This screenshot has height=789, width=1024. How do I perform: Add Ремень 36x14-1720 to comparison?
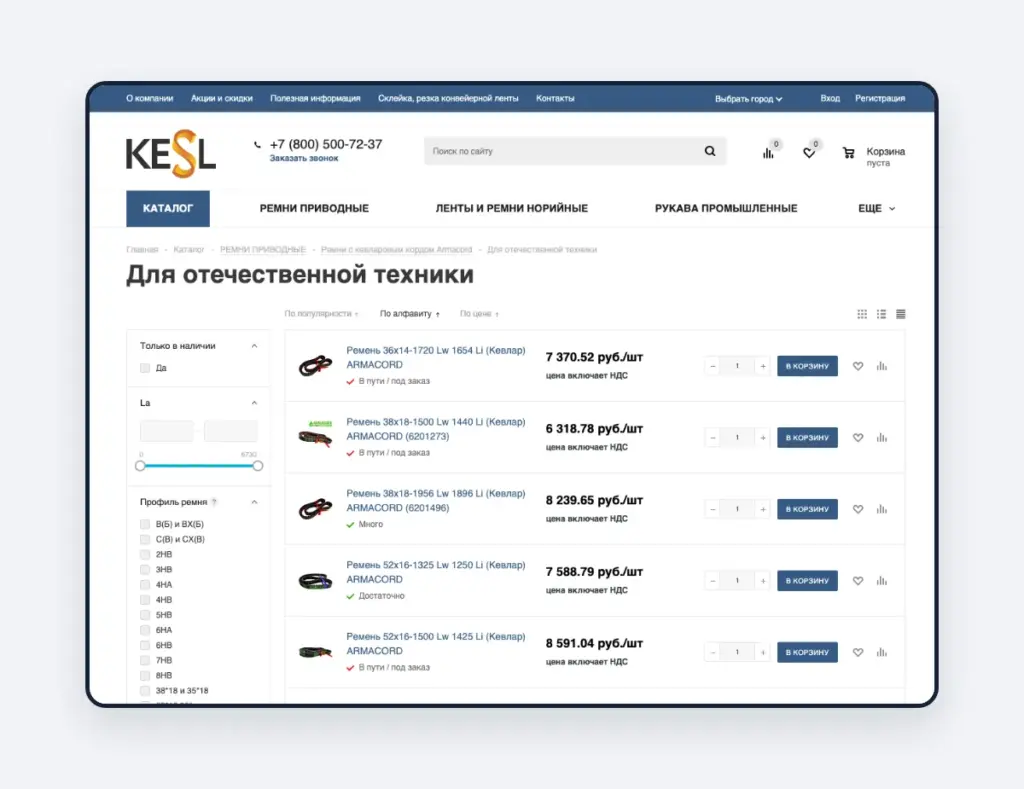click(x=882, y=366)
